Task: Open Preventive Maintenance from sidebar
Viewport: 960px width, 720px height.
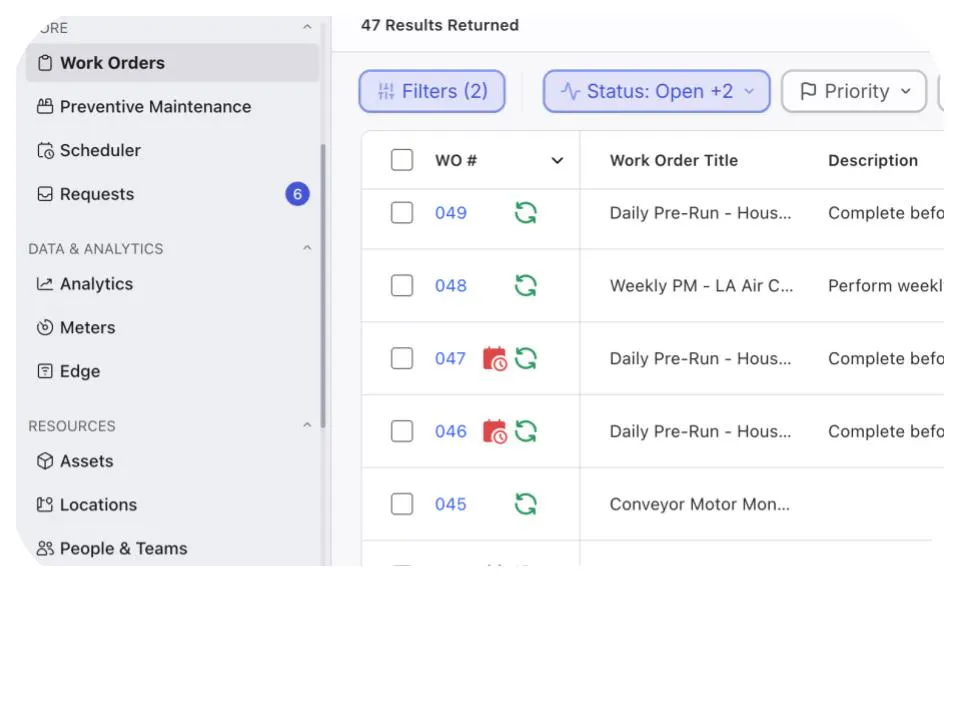Action: click(155, 106)
